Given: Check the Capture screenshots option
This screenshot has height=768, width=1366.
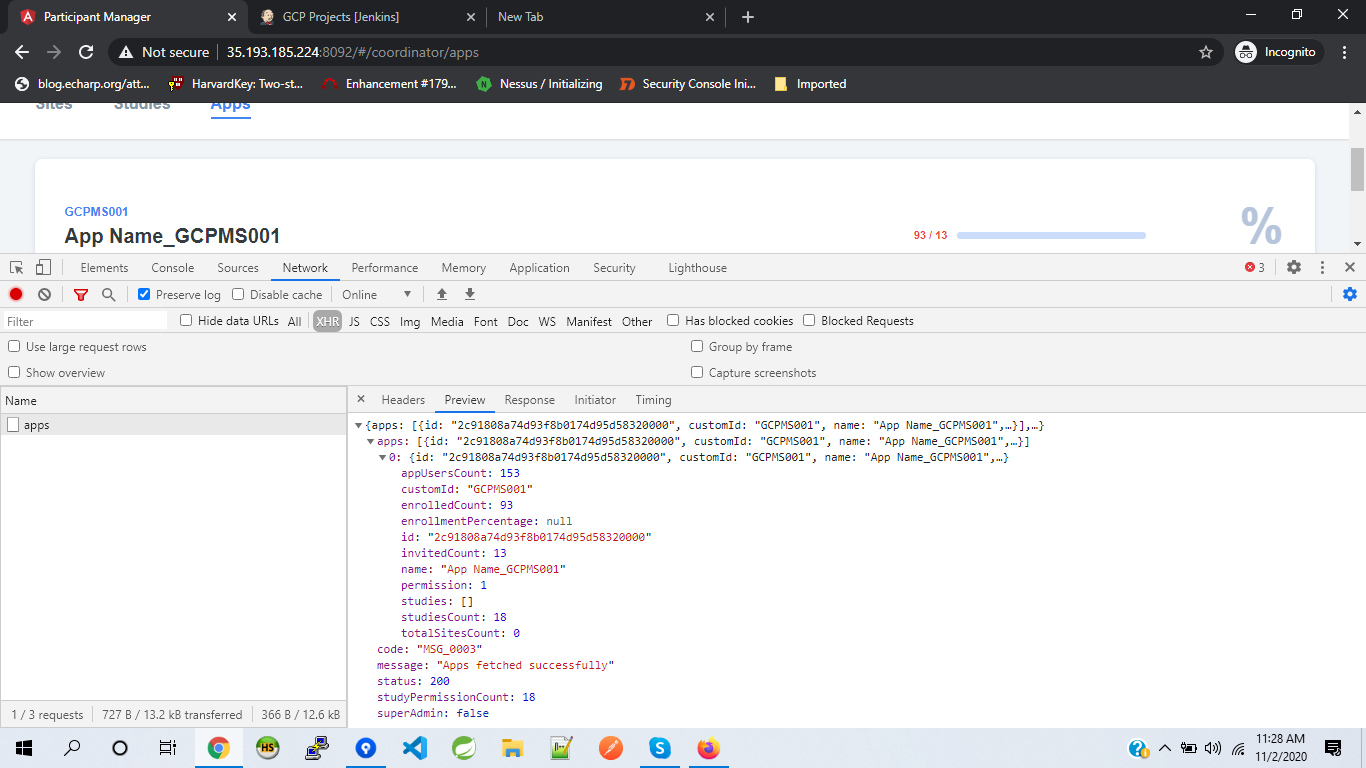Looking at the screenshot, I should (697, 372).
